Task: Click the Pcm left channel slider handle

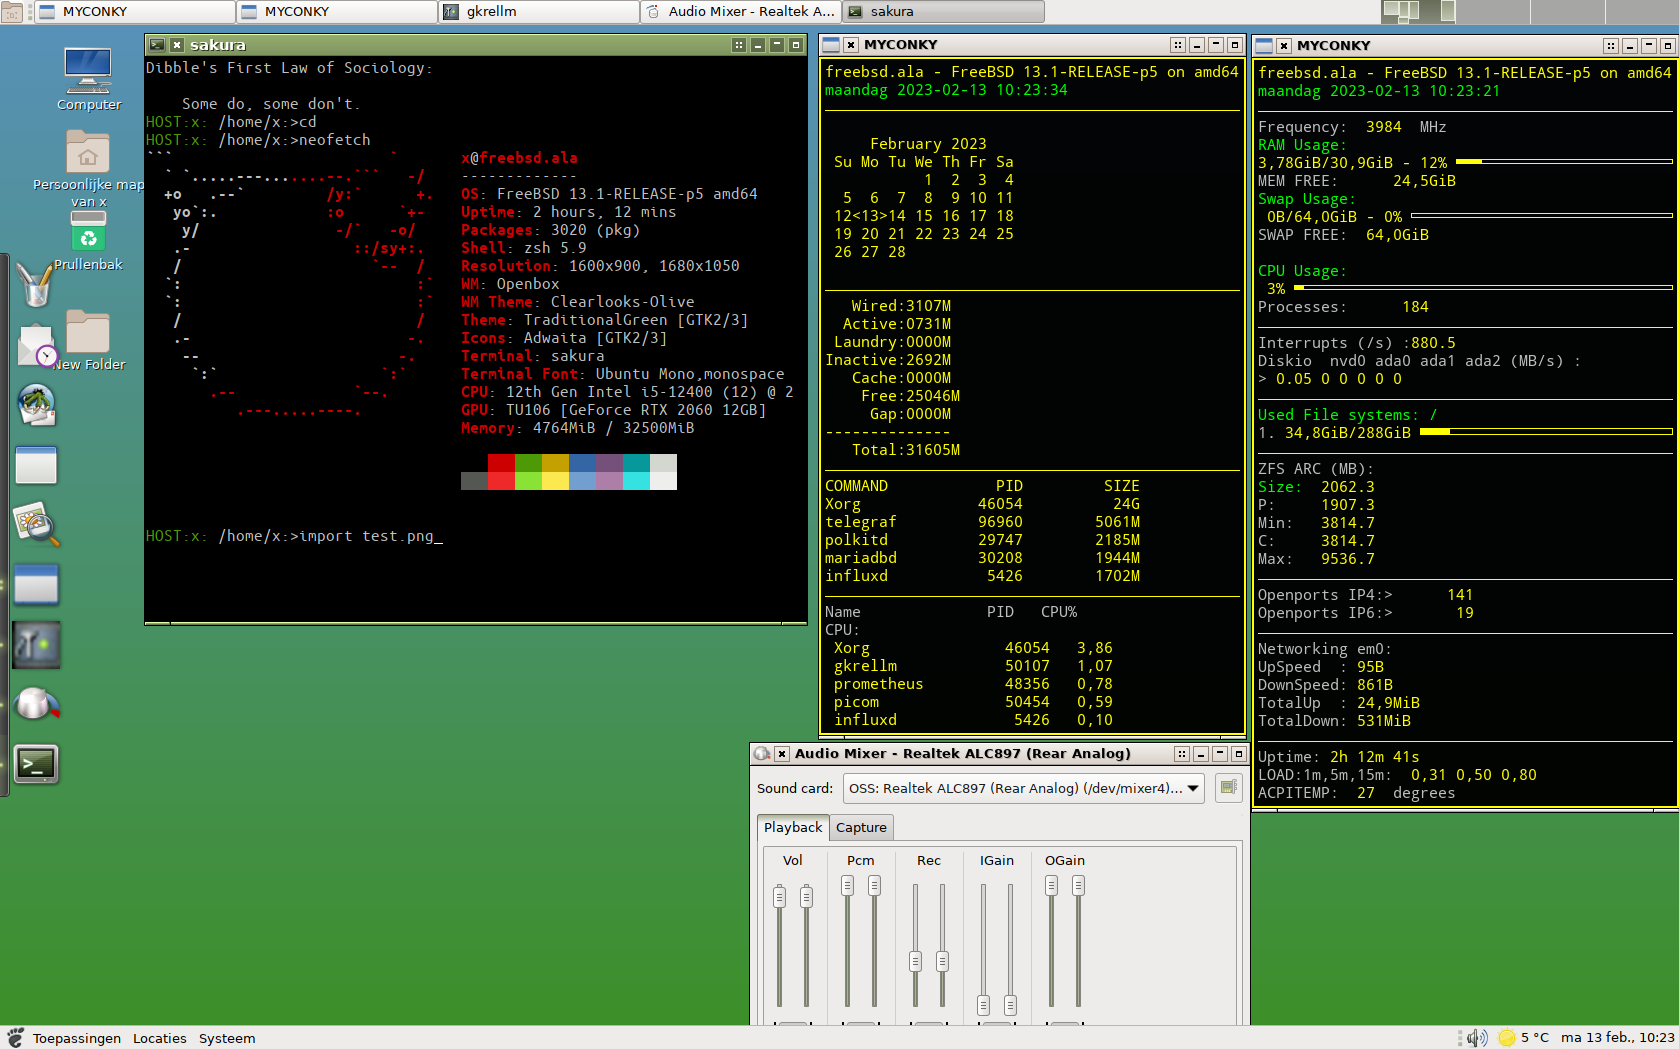Action: (847, 885)
